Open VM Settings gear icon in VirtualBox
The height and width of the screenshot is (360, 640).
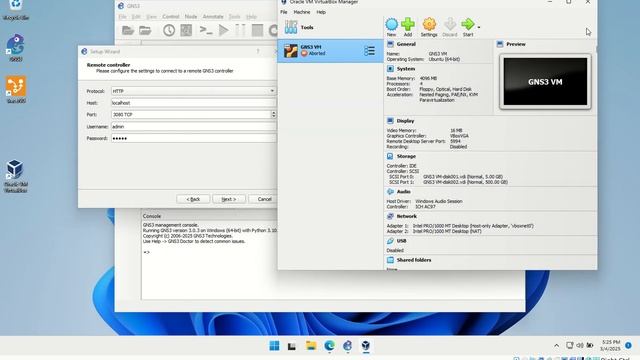click(429, 27)
